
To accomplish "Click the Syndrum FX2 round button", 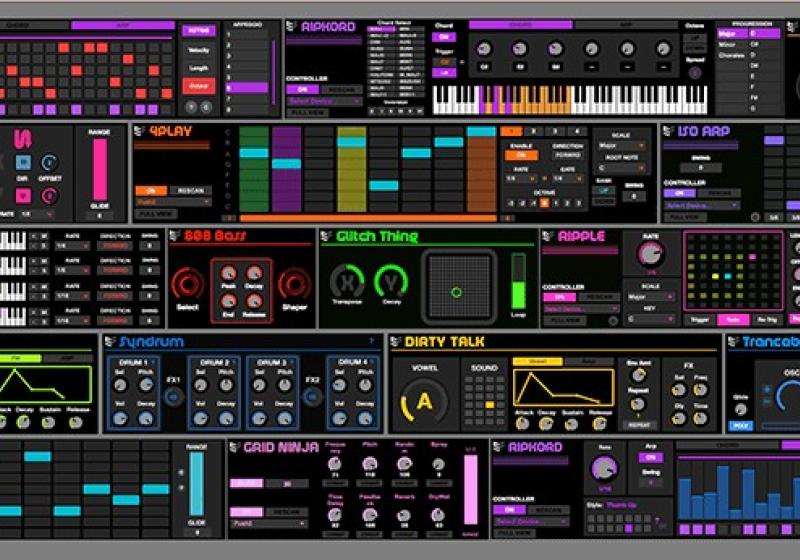I will [x=312, y=396].
